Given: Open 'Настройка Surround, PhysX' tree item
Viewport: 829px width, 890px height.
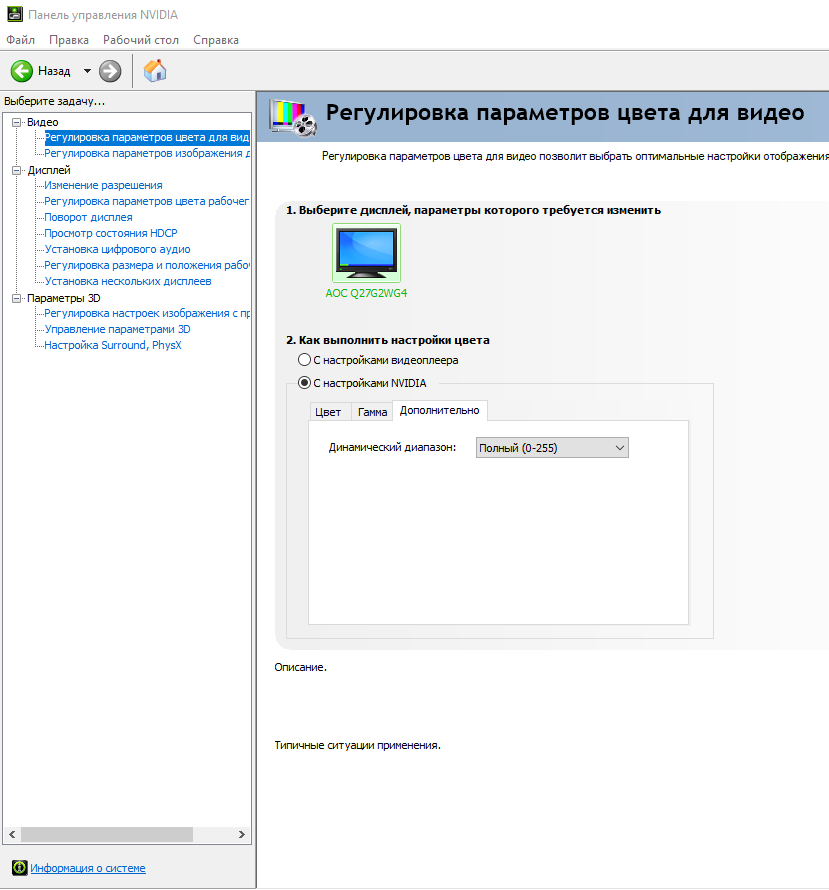Looking at the screenshot, I should (113, 345).
